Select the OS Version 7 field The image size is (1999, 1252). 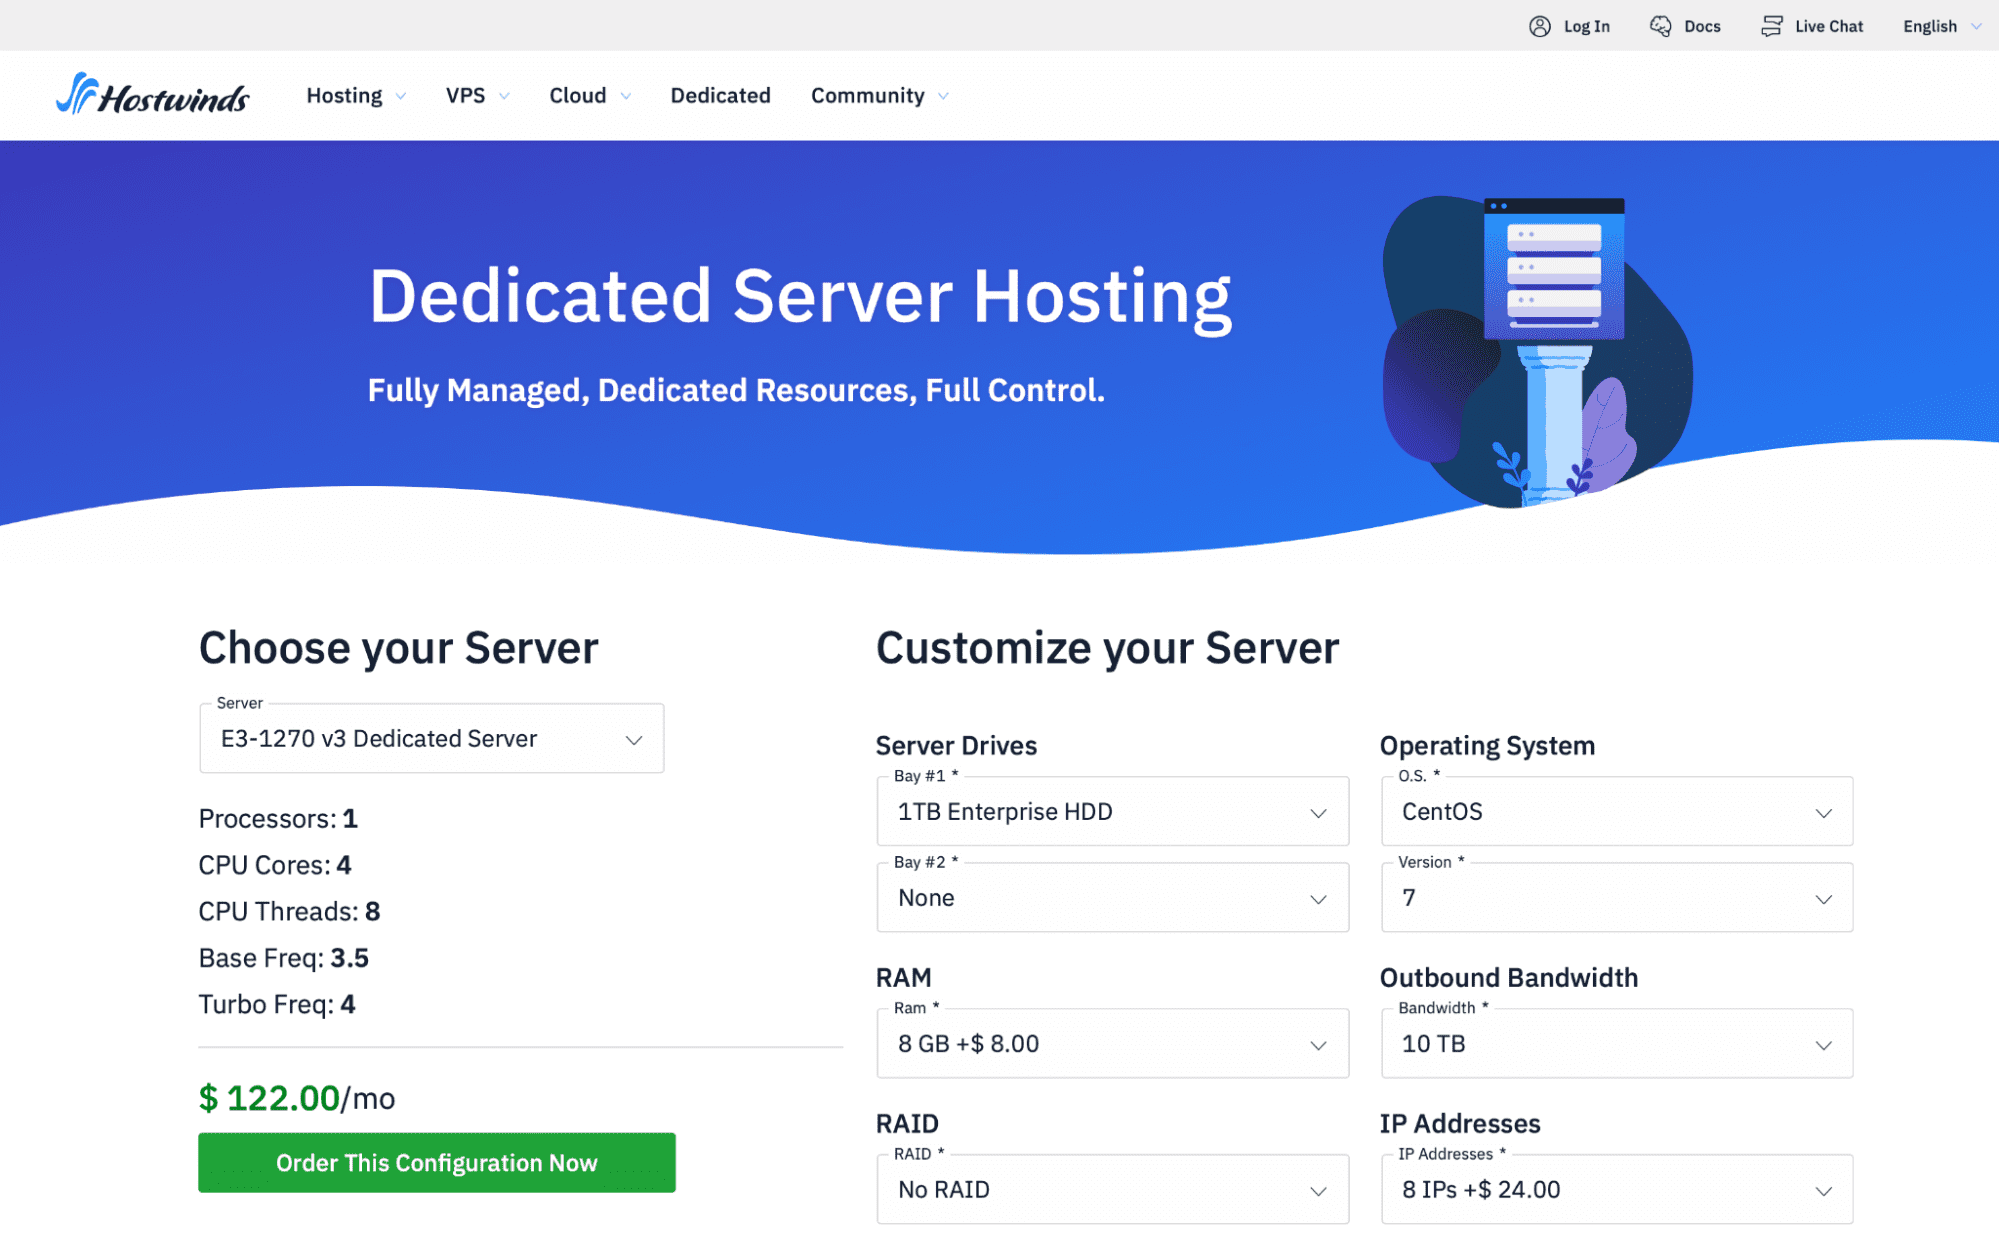point(1615,897)
